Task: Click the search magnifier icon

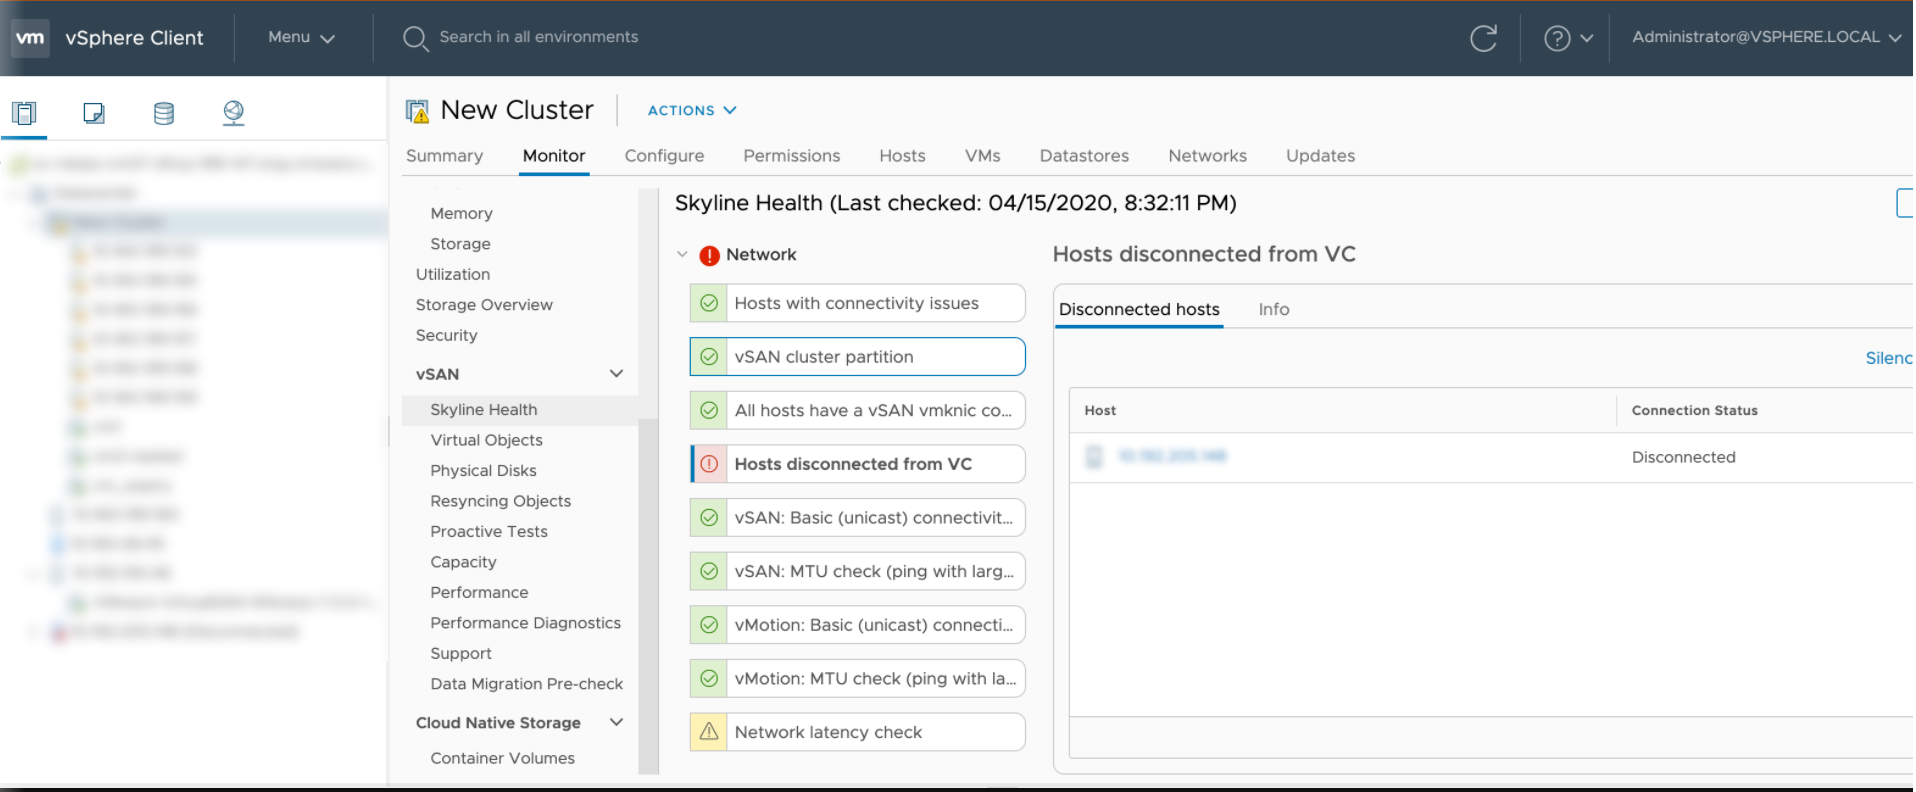Action: [x=415, y=38]
